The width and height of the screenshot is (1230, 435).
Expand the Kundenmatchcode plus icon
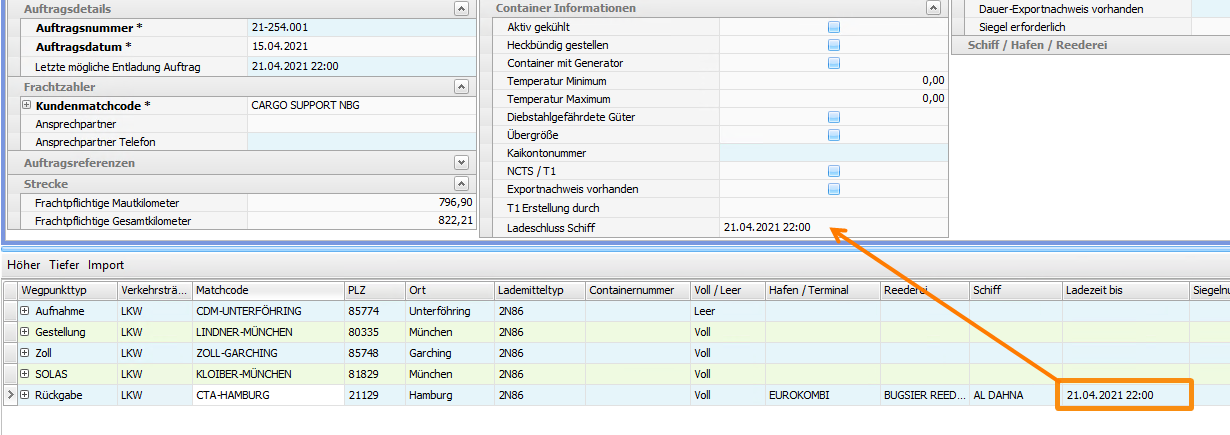[x=26, y=105]
